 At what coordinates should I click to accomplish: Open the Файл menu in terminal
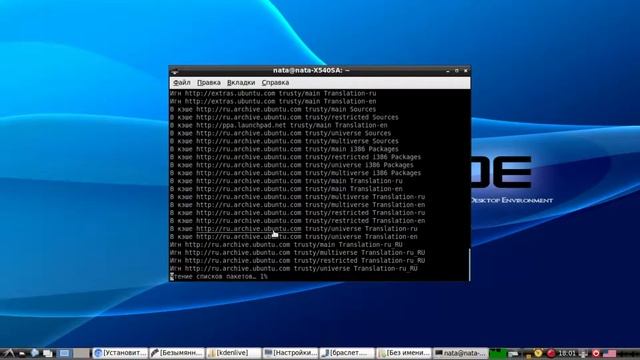182,82
